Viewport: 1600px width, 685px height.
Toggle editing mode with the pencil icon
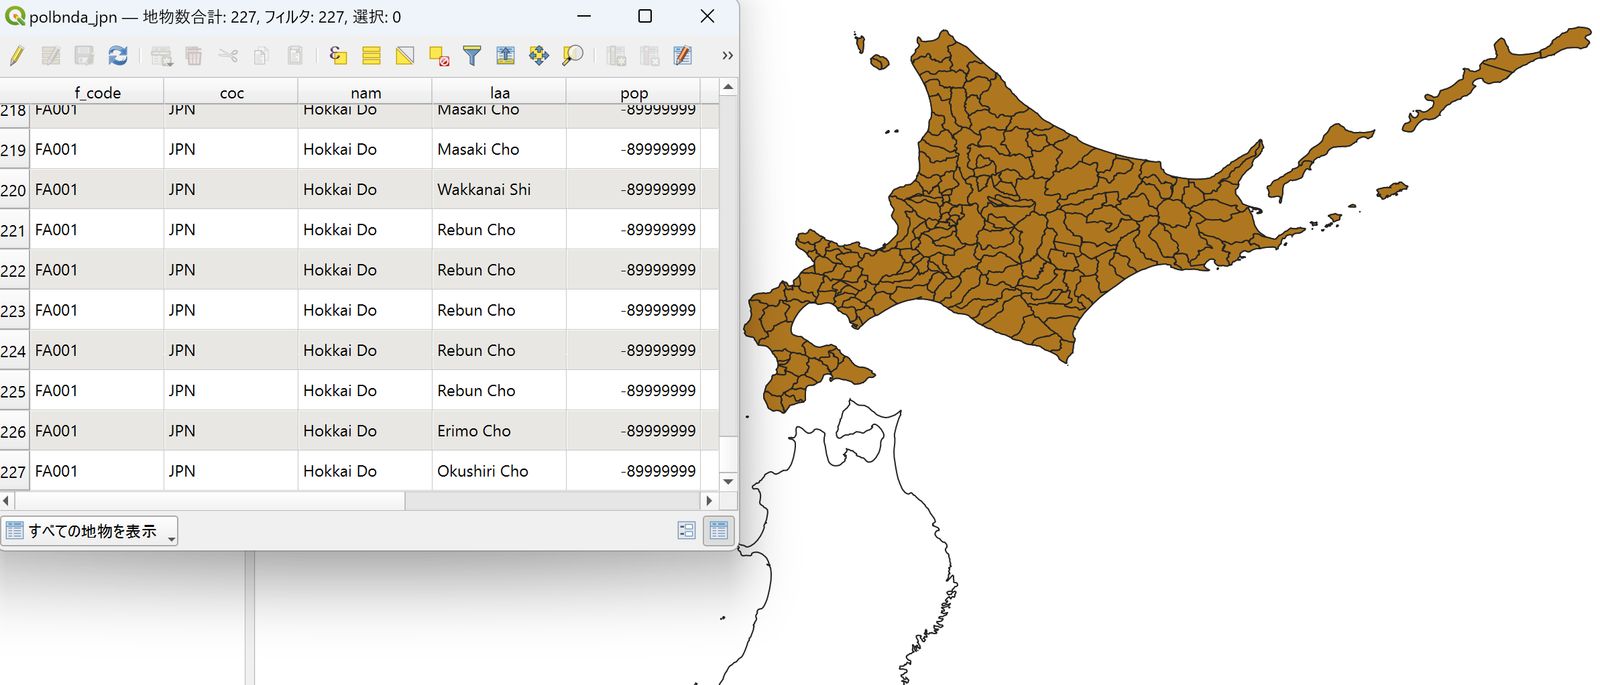[x=17, y=56]
